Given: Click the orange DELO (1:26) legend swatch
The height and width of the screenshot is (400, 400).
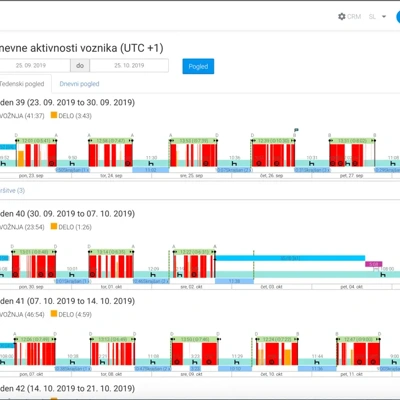Looking at the screenshot, I should (x=54, y=226).
